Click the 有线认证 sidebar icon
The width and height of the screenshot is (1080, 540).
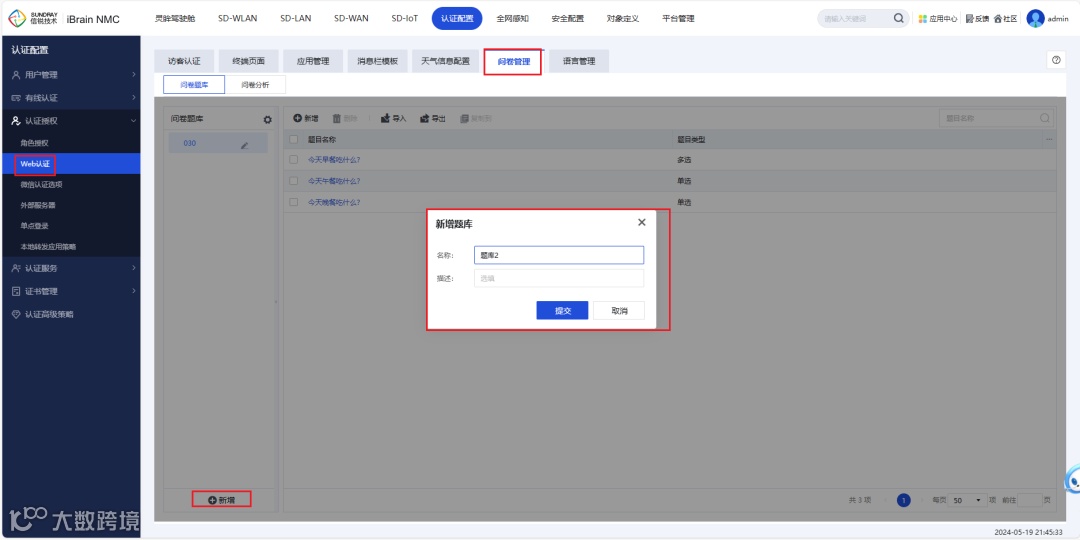(x=16, y=98)
